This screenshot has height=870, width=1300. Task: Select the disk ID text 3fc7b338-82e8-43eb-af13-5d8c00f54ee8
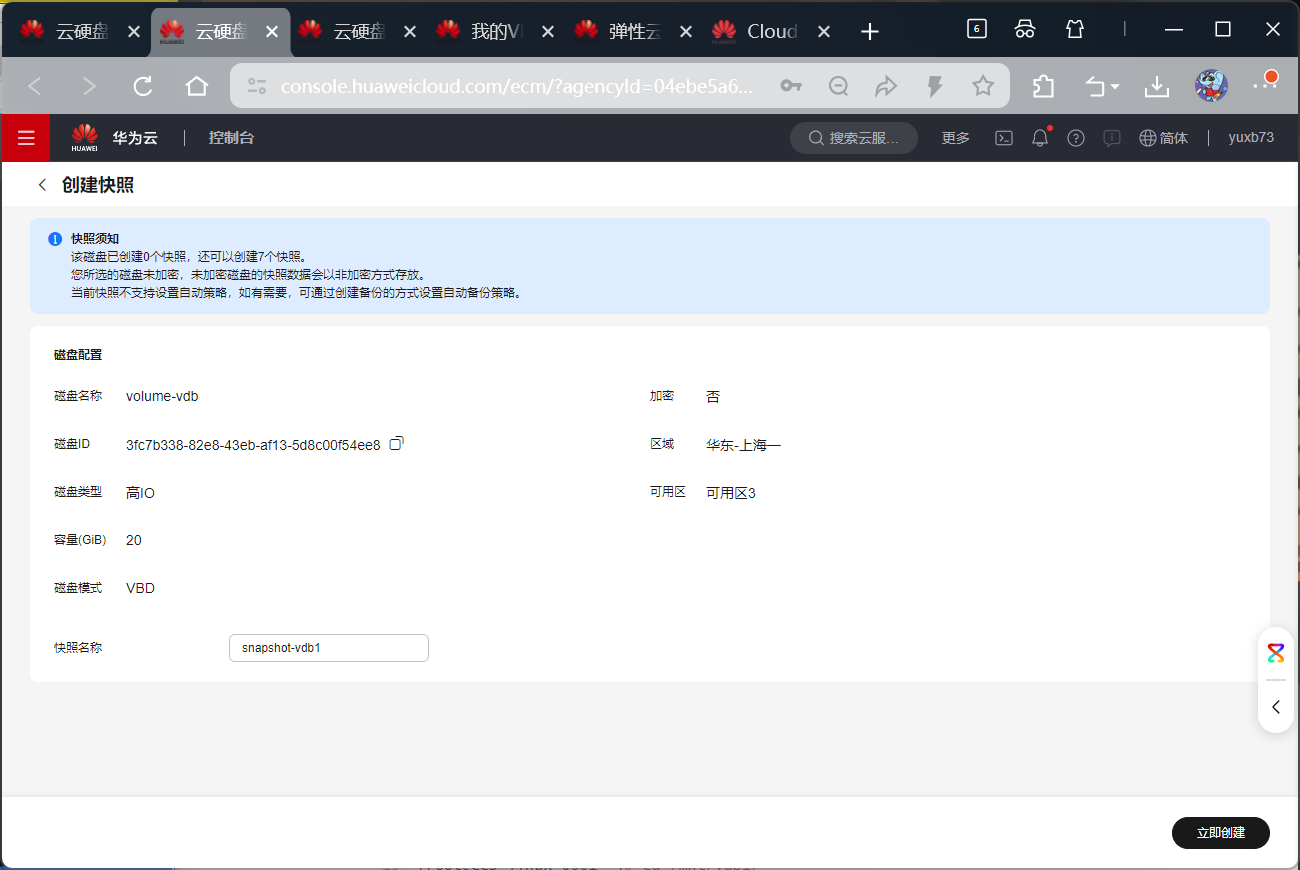point(253,445)
